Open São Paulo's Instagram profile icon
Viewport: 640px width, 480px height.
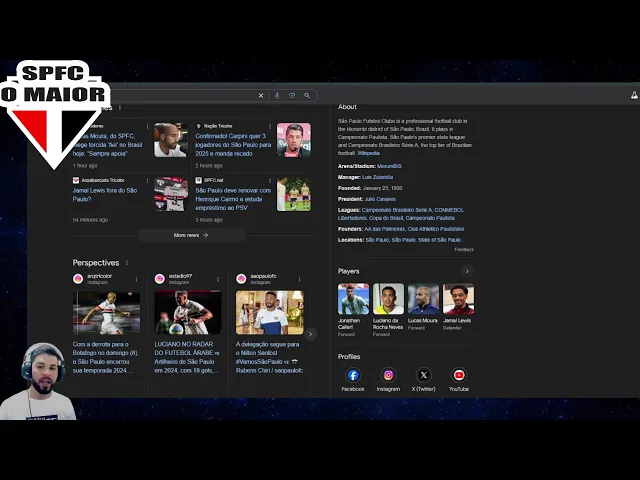pos(388,375)
